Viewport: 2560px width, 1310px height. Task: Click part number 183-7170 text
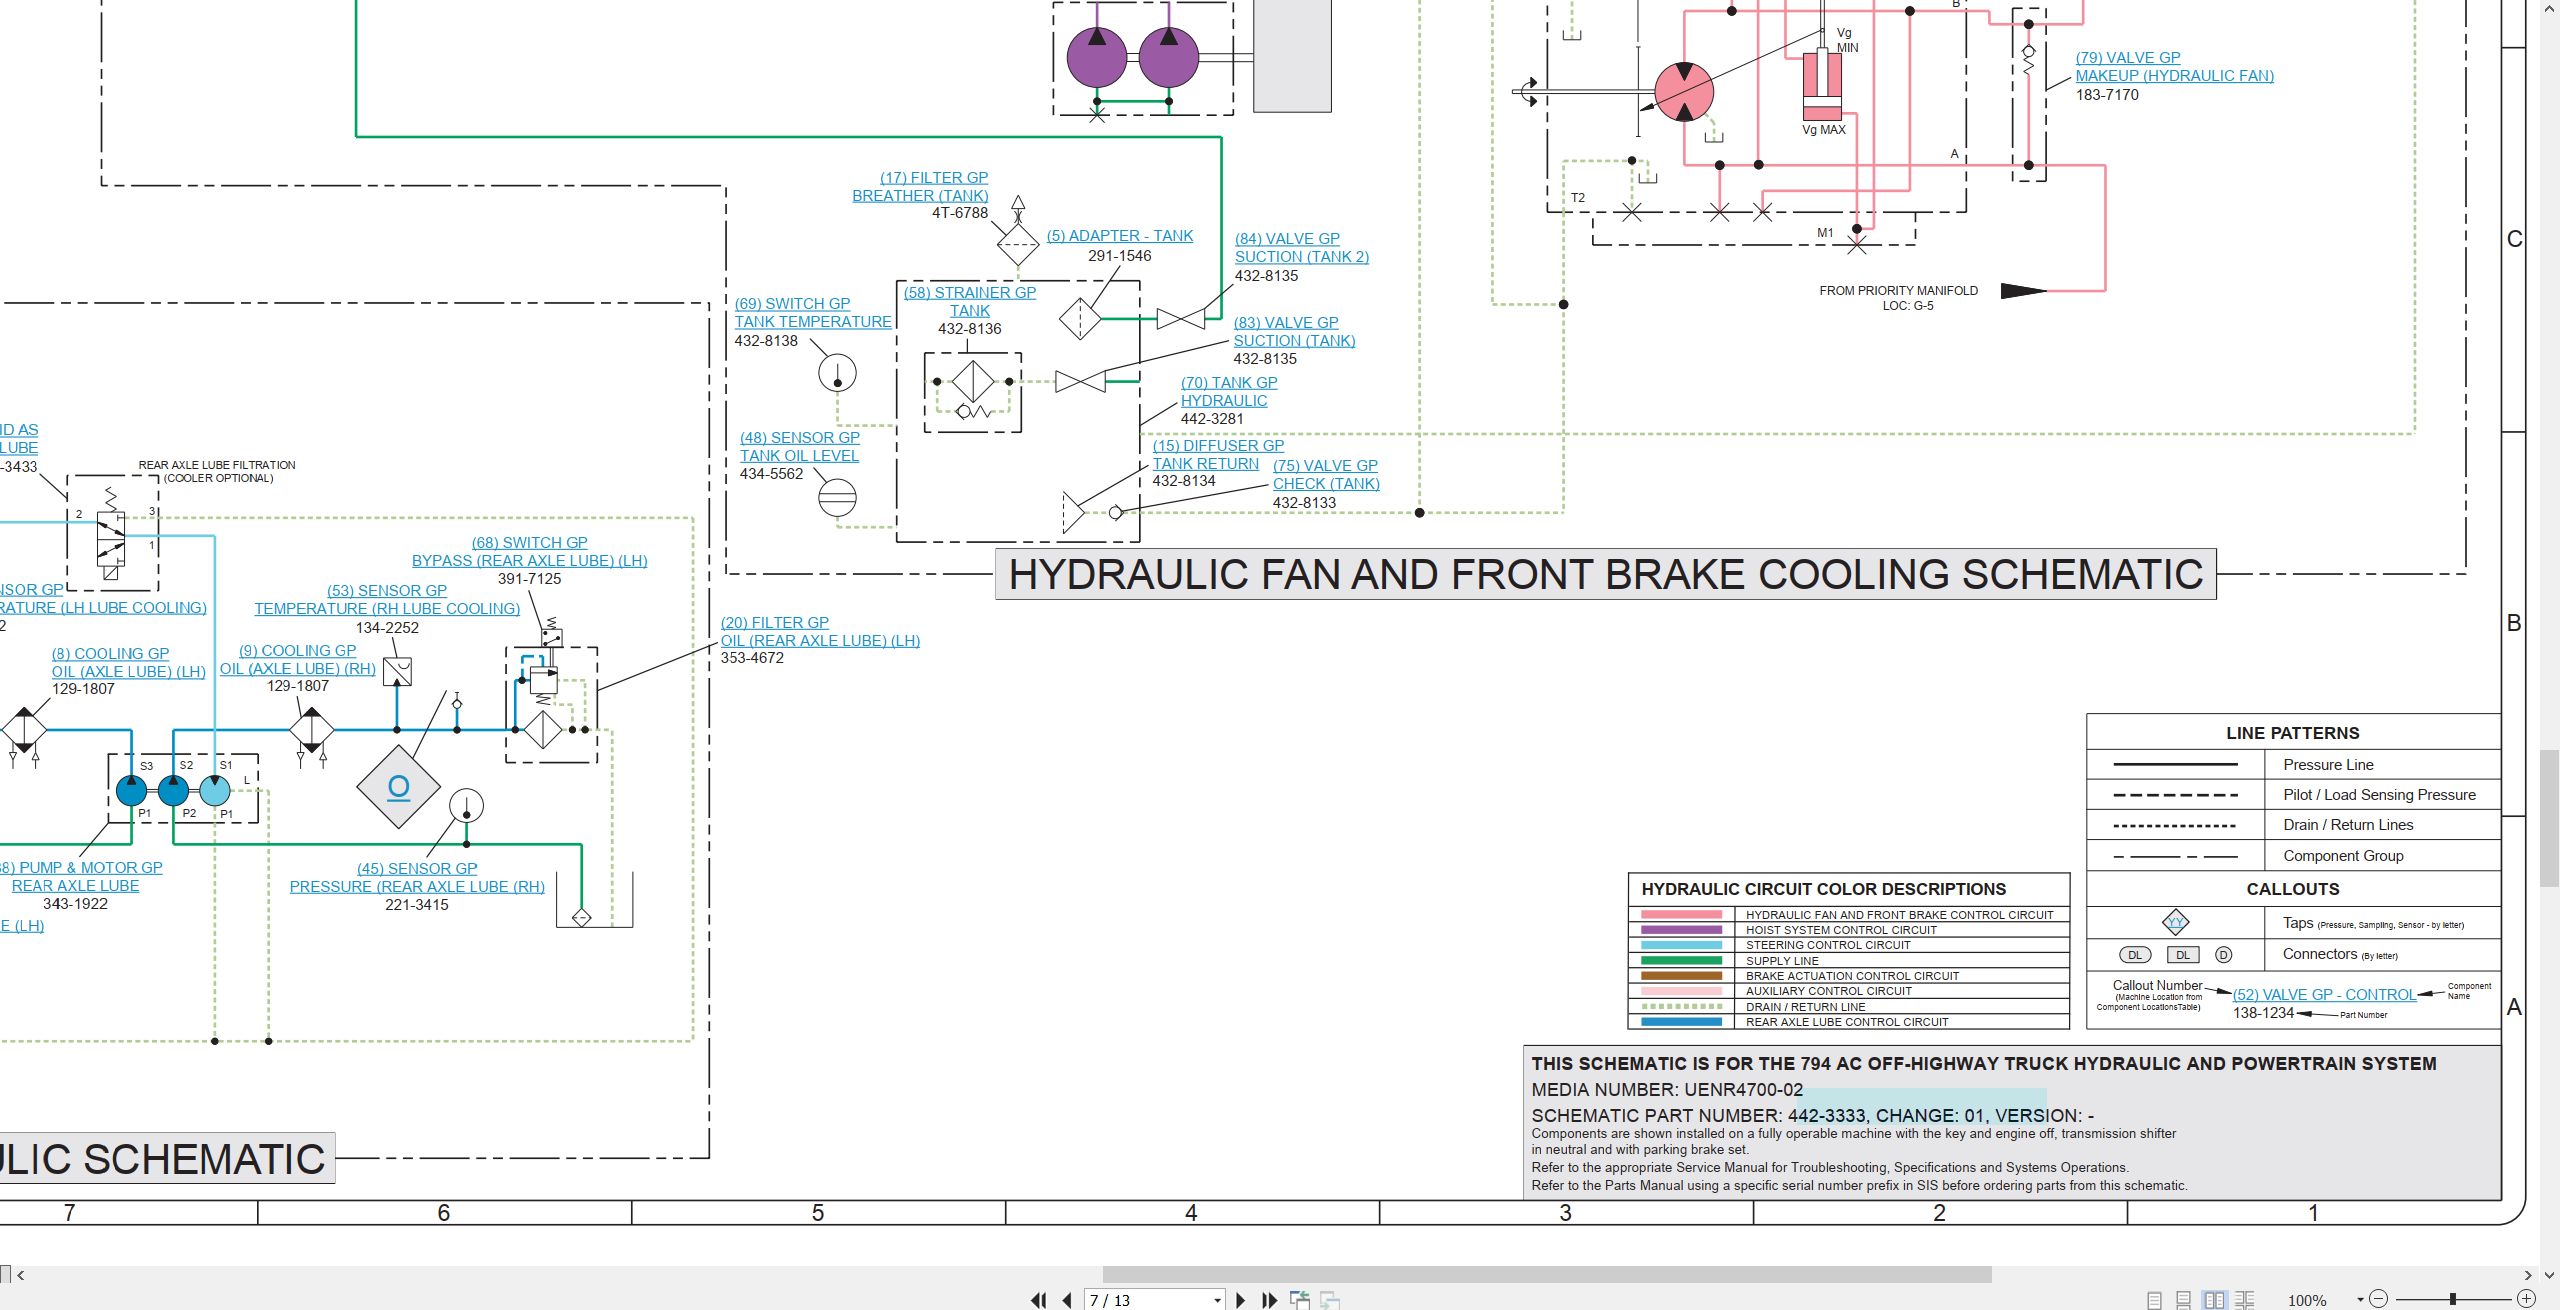pyautogui.click(x=2107, y=94)
